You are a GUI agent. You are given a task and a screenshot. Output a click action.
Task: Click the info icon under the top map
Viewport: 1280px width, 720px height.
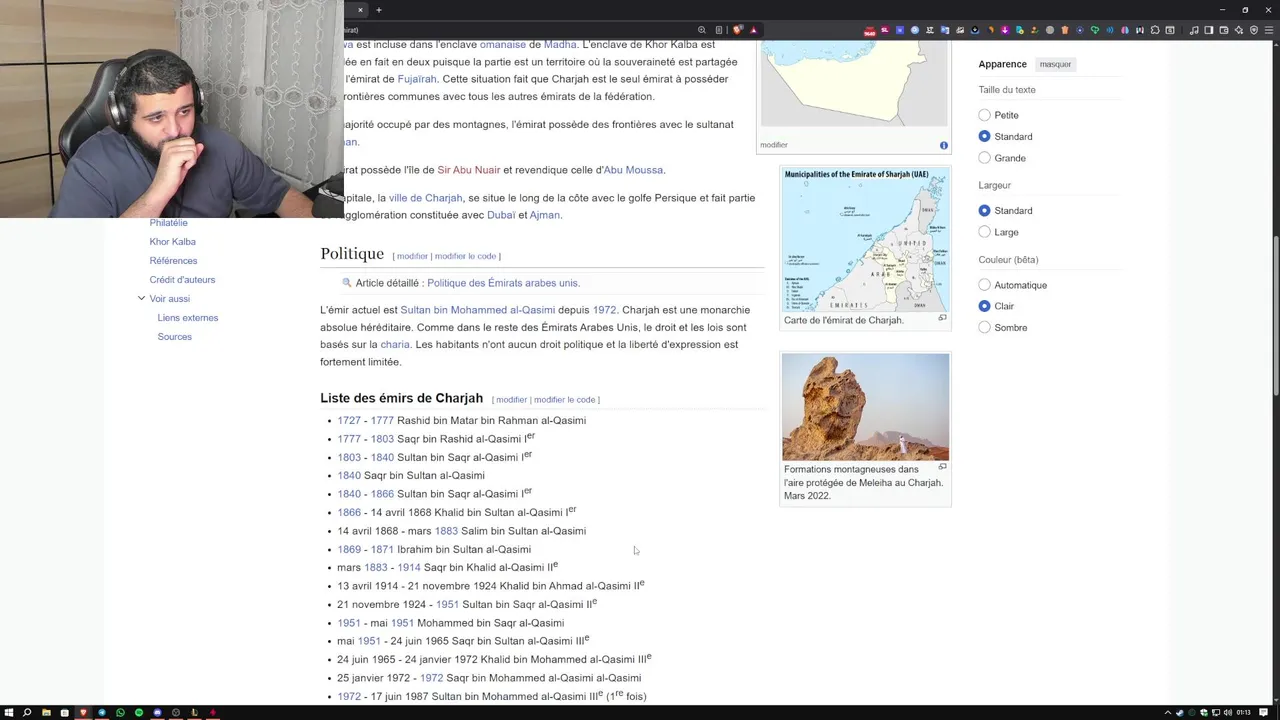pos(943,145)
